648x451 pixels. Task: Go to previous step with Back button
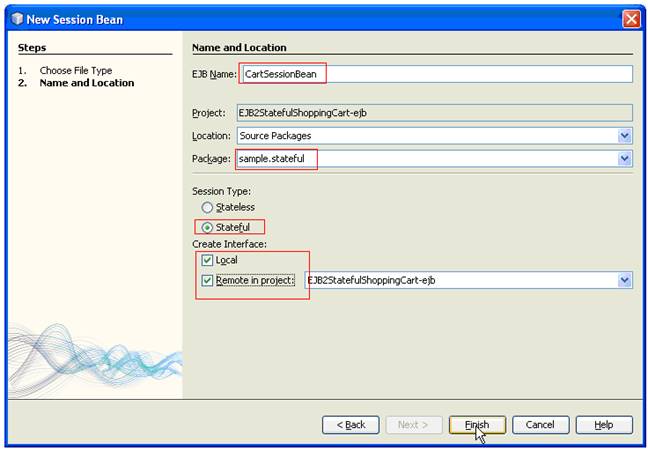(x=350, y=425)
